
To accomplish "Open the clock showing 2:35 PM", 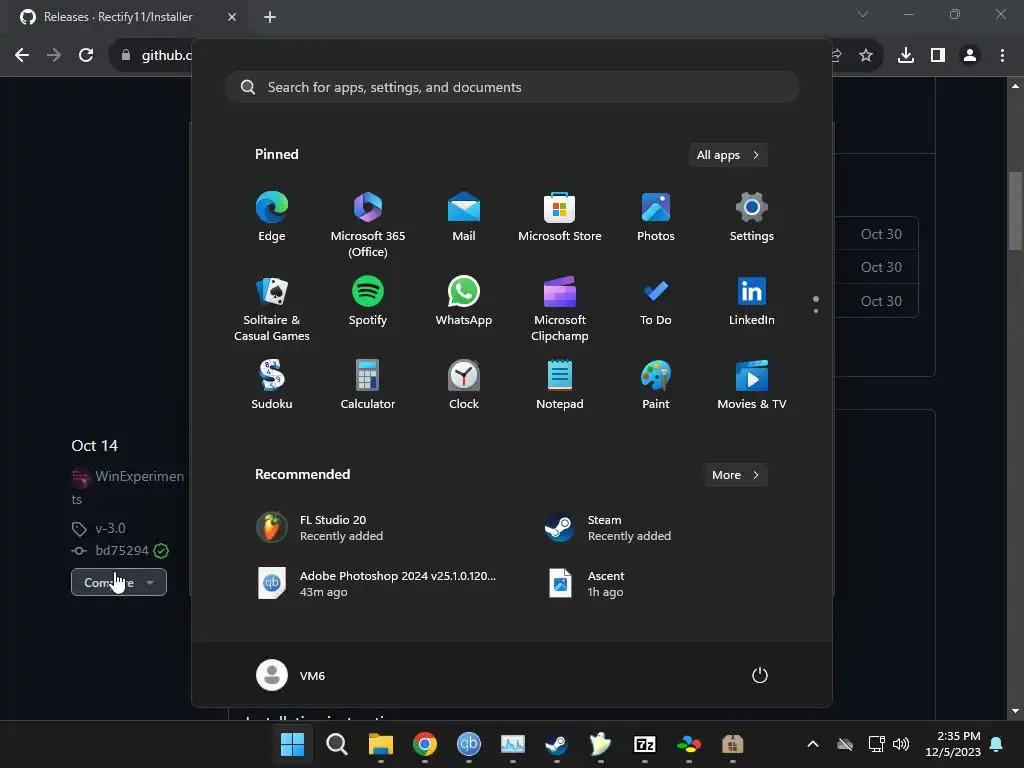I will coord(953,744).
